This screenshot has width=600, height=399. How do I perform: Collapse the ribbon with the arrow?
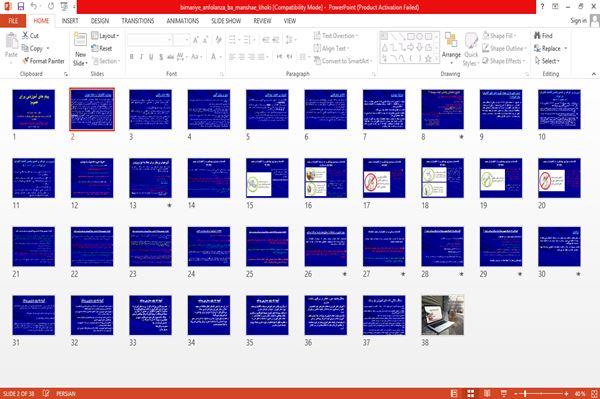(594, 74)
